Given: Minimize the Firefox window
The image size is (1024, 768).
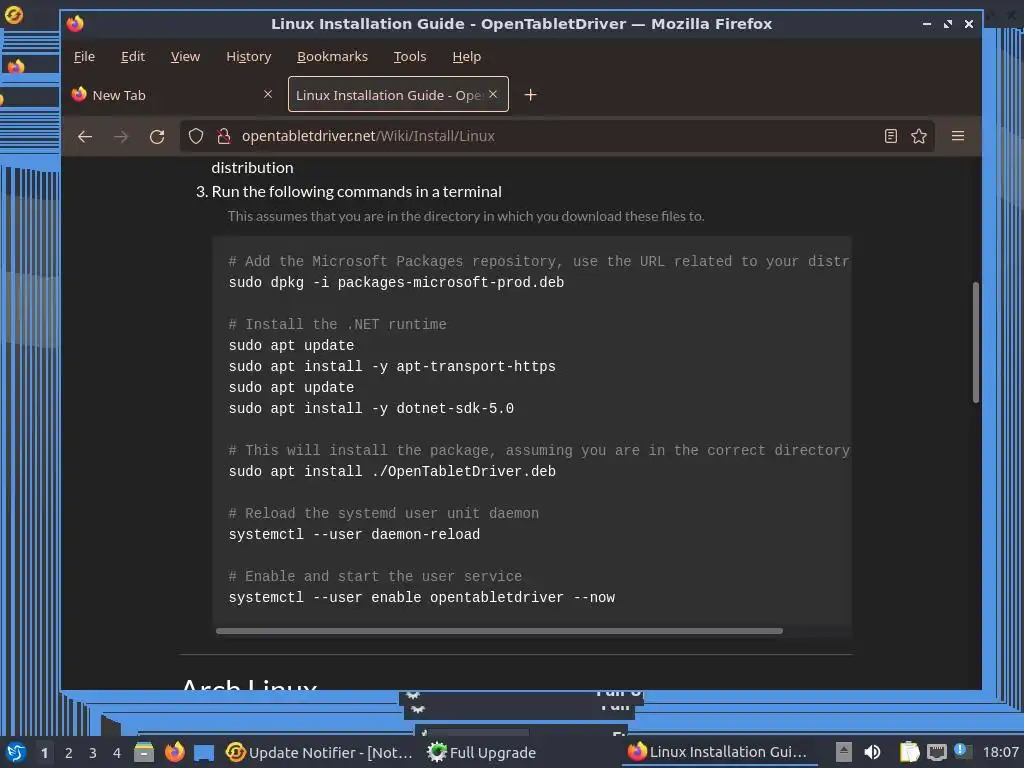Looking at the screenshot, I should click(927, 24).
